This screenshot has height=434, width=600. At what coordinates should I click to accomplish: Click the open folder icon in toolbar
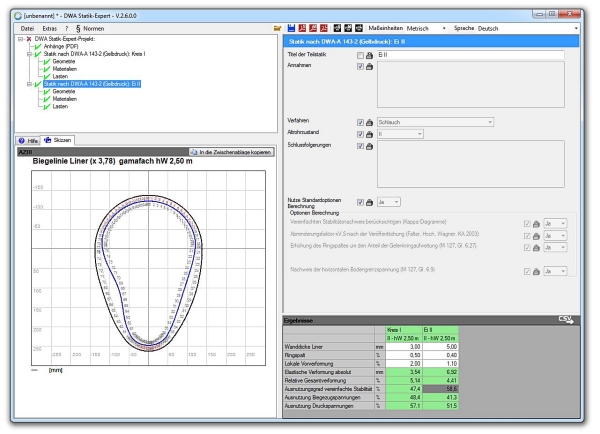point(278,29)
